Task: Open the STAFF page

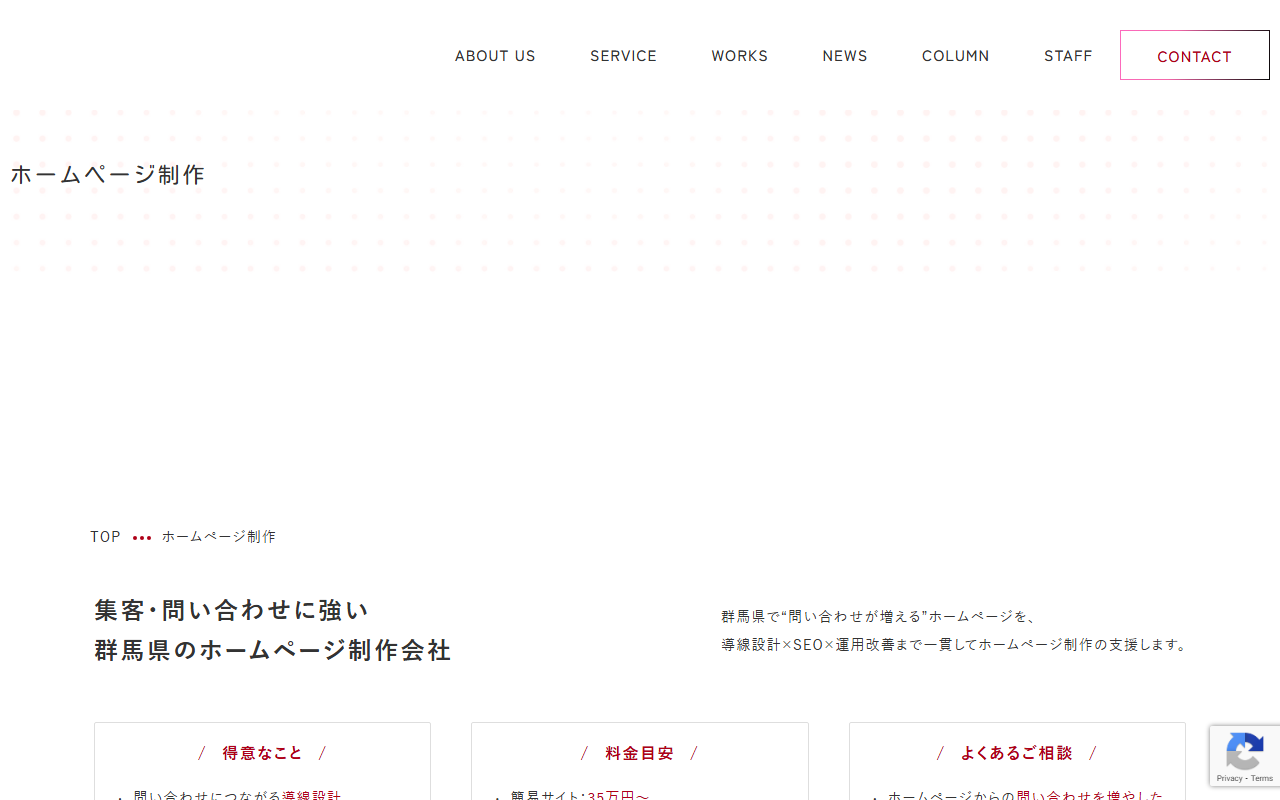Action: click(x=1068, y=56)
